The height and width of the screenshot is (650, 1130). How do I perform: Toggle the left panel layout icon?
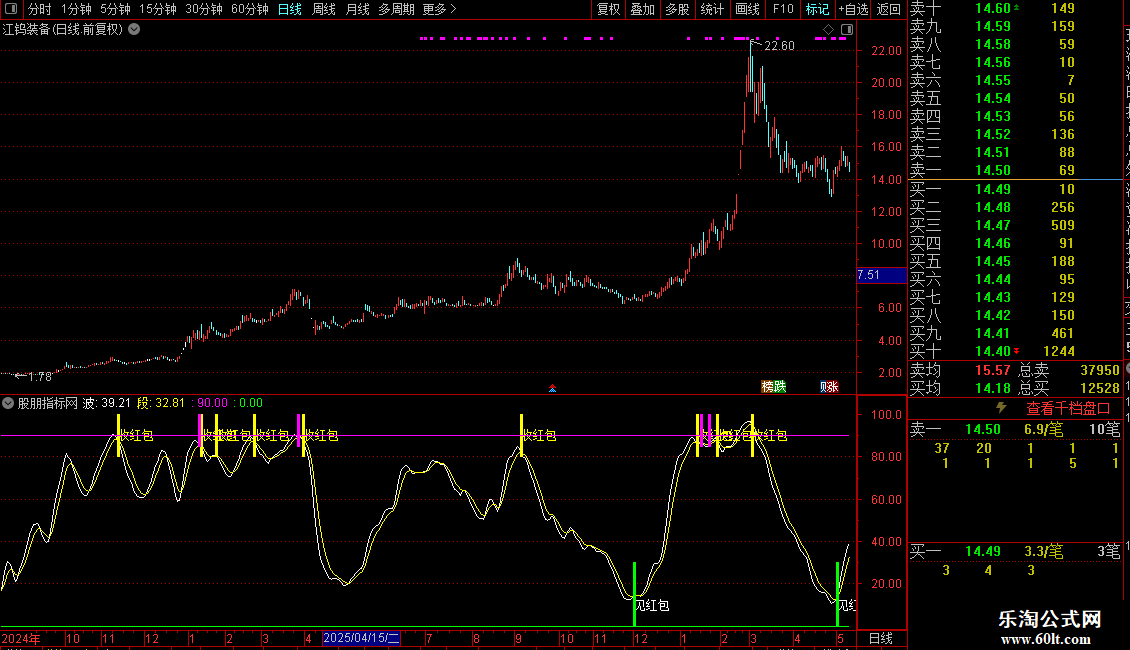[x=11, y=9]
